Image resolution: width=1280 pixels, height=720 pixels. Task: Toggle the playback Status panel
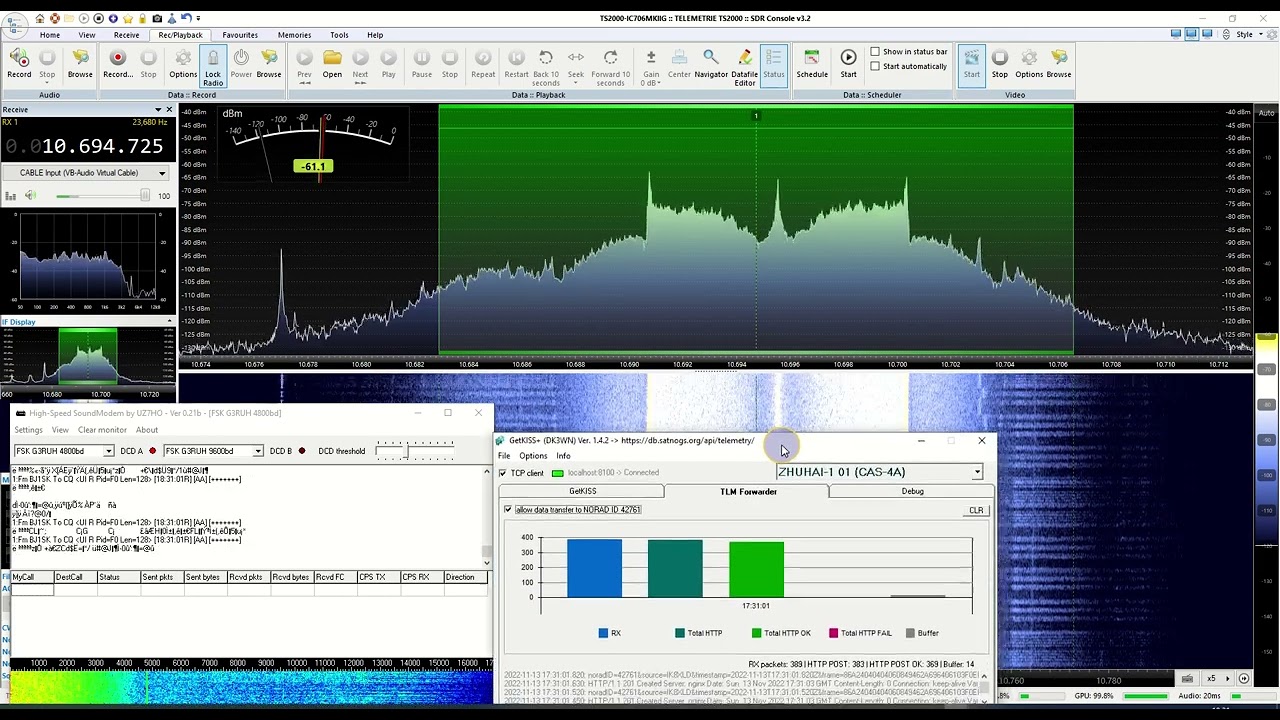click(x=774, y=64)
